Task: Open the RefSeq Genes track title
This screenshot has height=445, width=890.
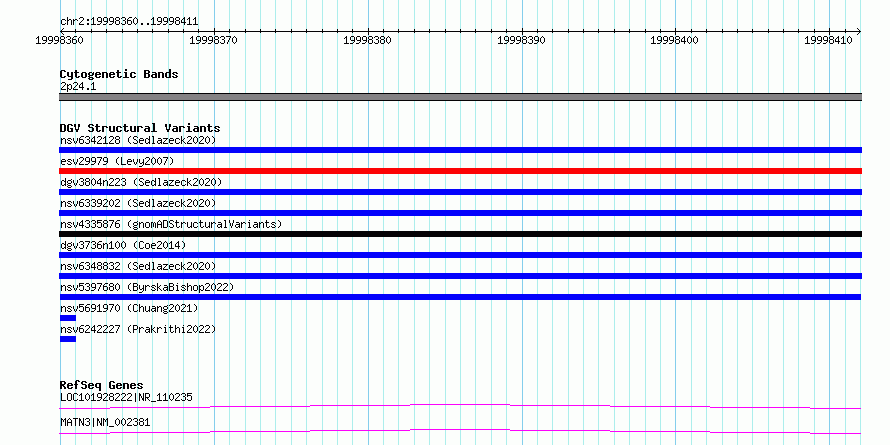Action: (101, 385)
